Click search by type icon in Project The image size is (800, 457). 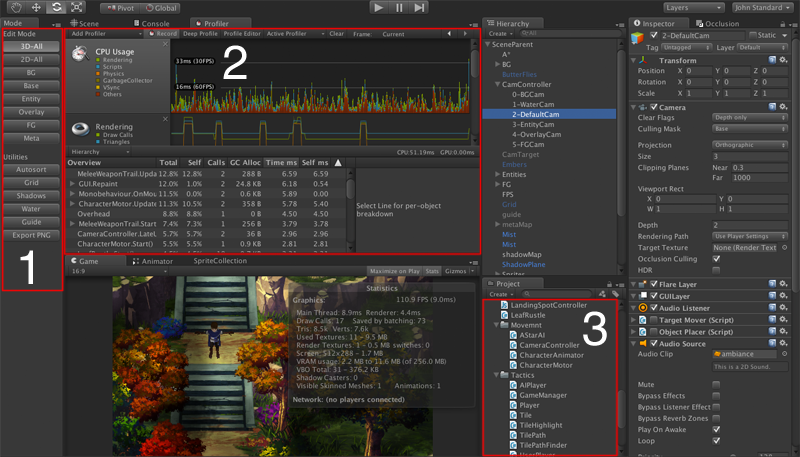click(603, 294)
